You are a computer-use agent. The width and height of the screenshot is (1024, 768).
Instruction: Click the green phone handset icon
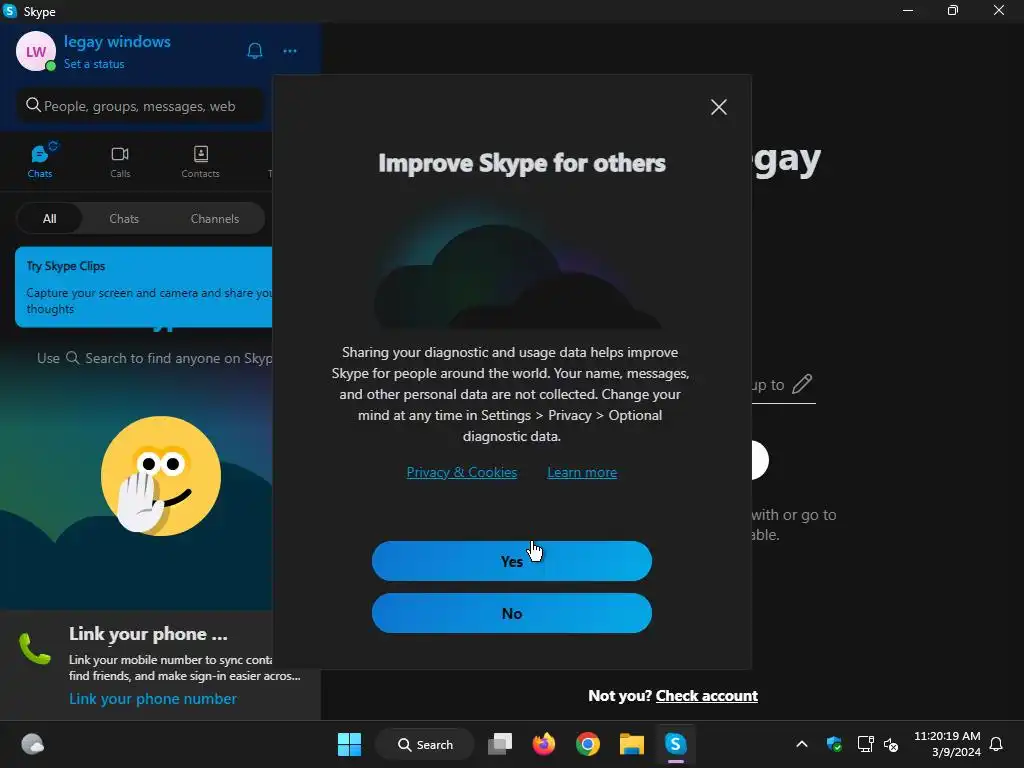[35, 648]
